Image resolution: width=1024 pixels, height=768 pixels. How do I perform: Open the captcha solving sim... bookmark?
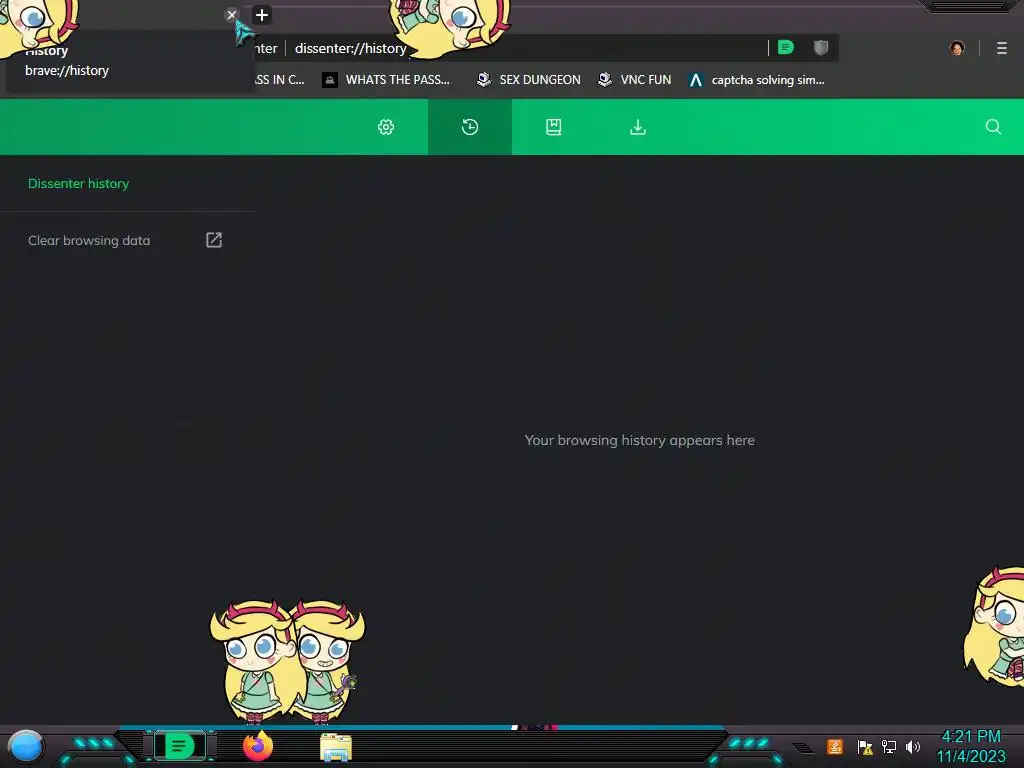tap(757, 80)
